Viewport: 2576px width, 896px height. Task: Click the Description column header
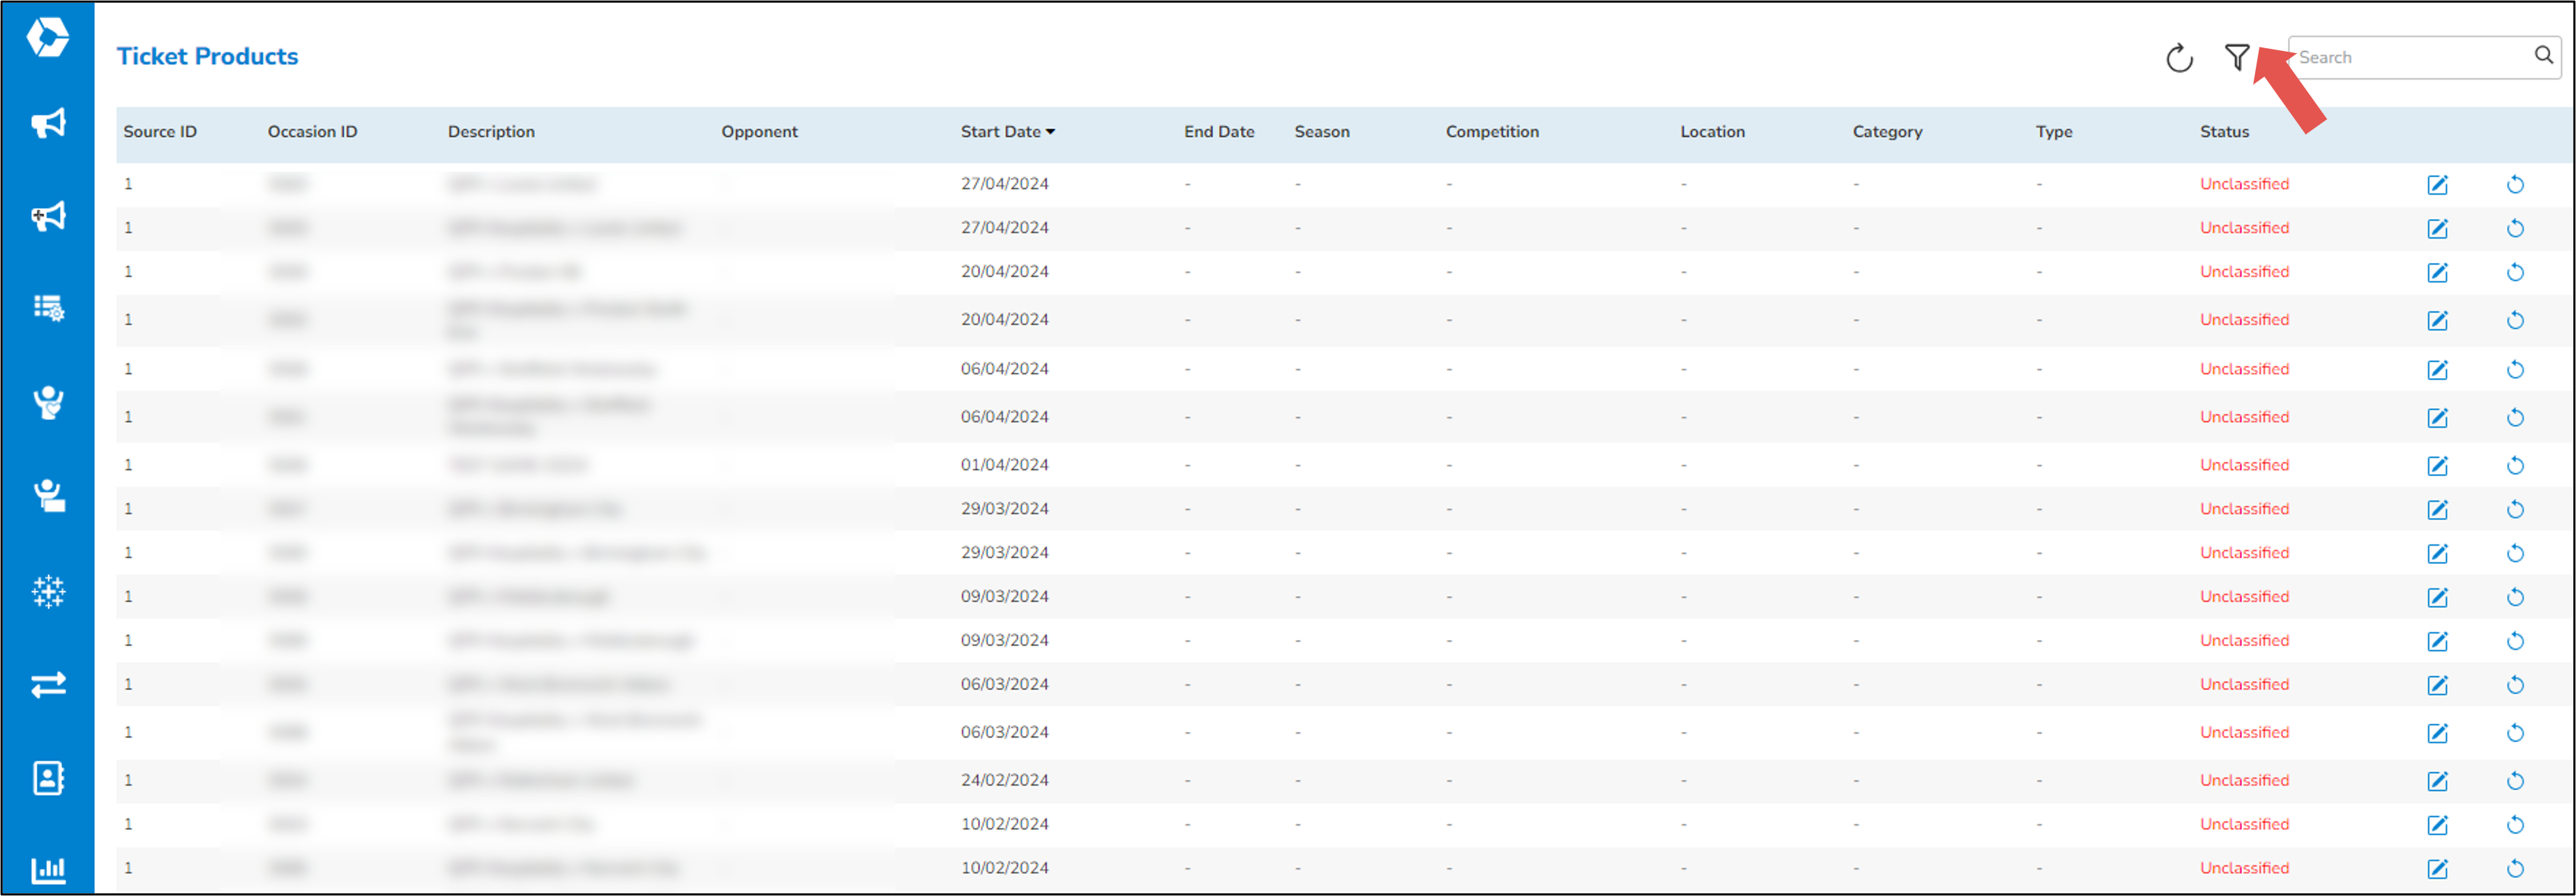(x=491, y=132)
